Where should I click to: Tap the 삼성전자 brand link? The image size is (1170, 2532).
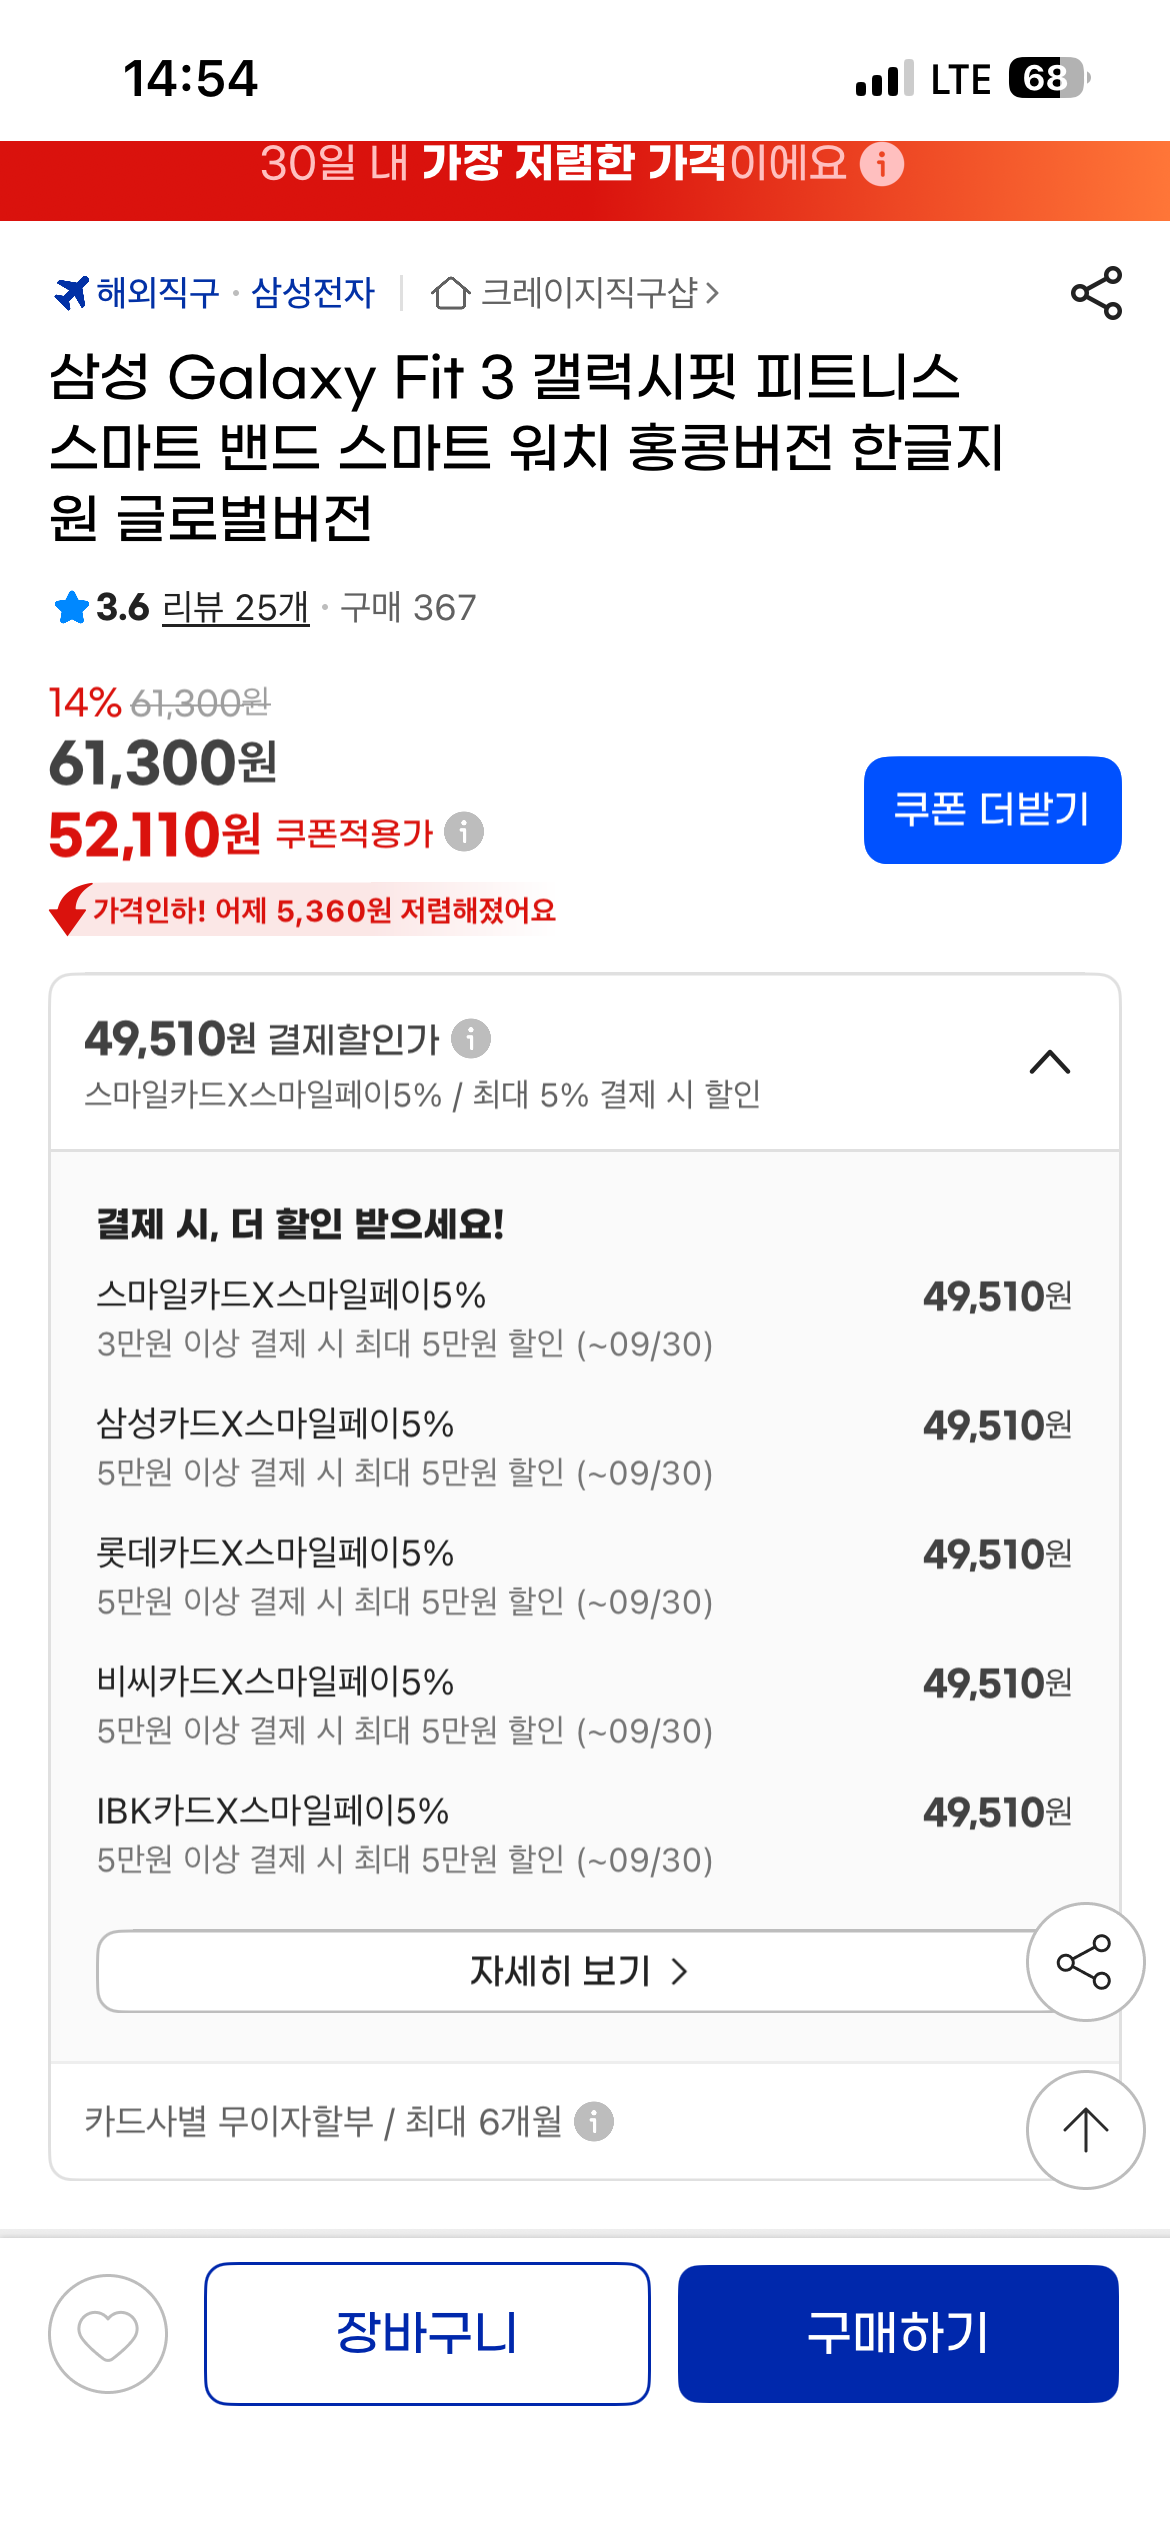tap(313, 293)
